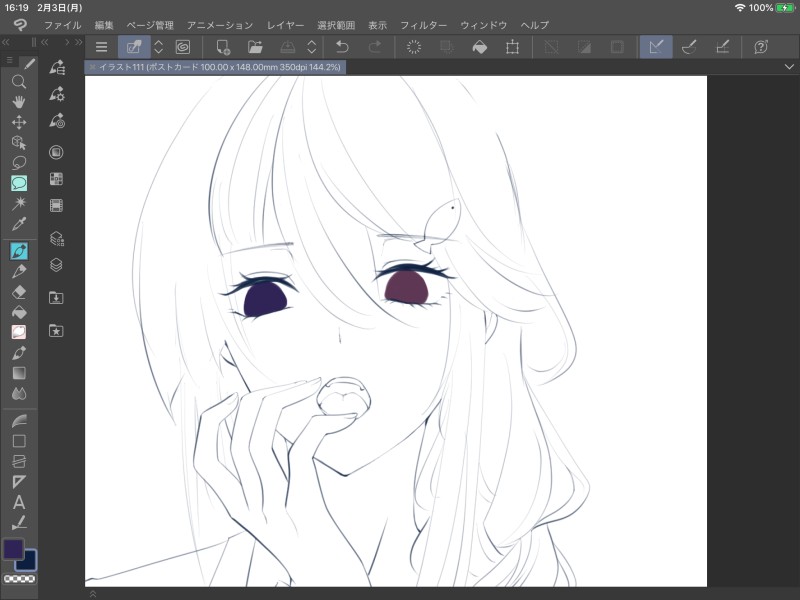
Task: Select the Move layer tool
Action: [x=19, y=122]
